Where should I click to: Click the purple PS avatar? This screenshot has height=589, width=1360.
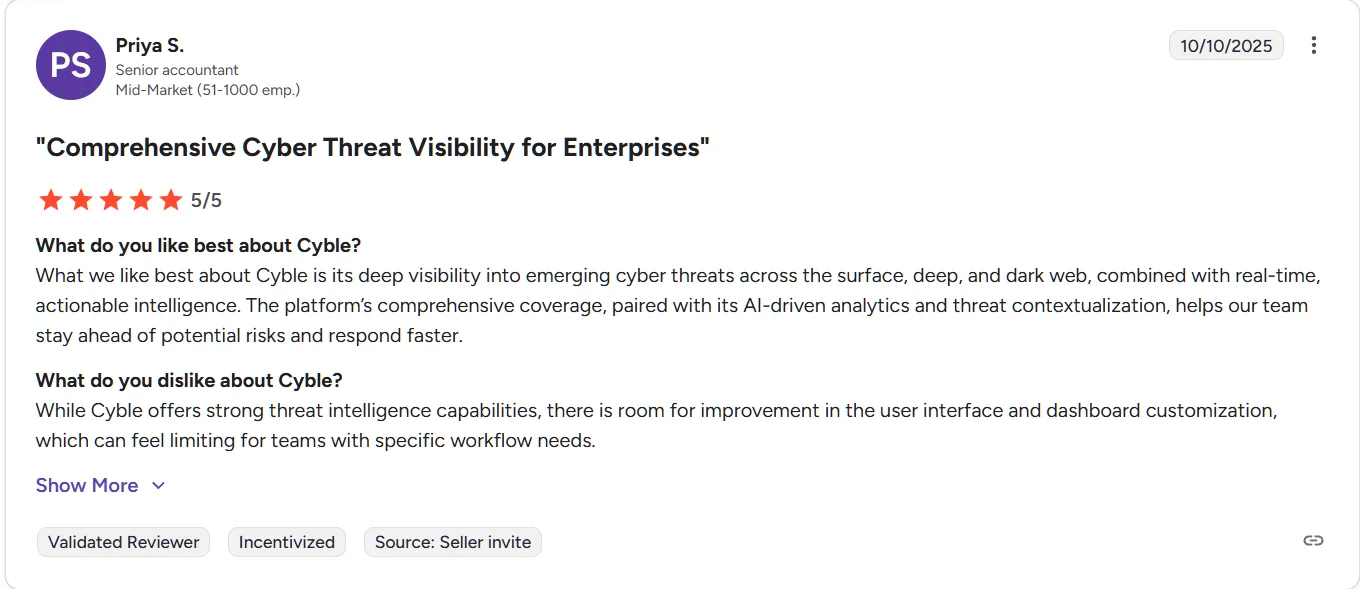(x=71, y=65)
